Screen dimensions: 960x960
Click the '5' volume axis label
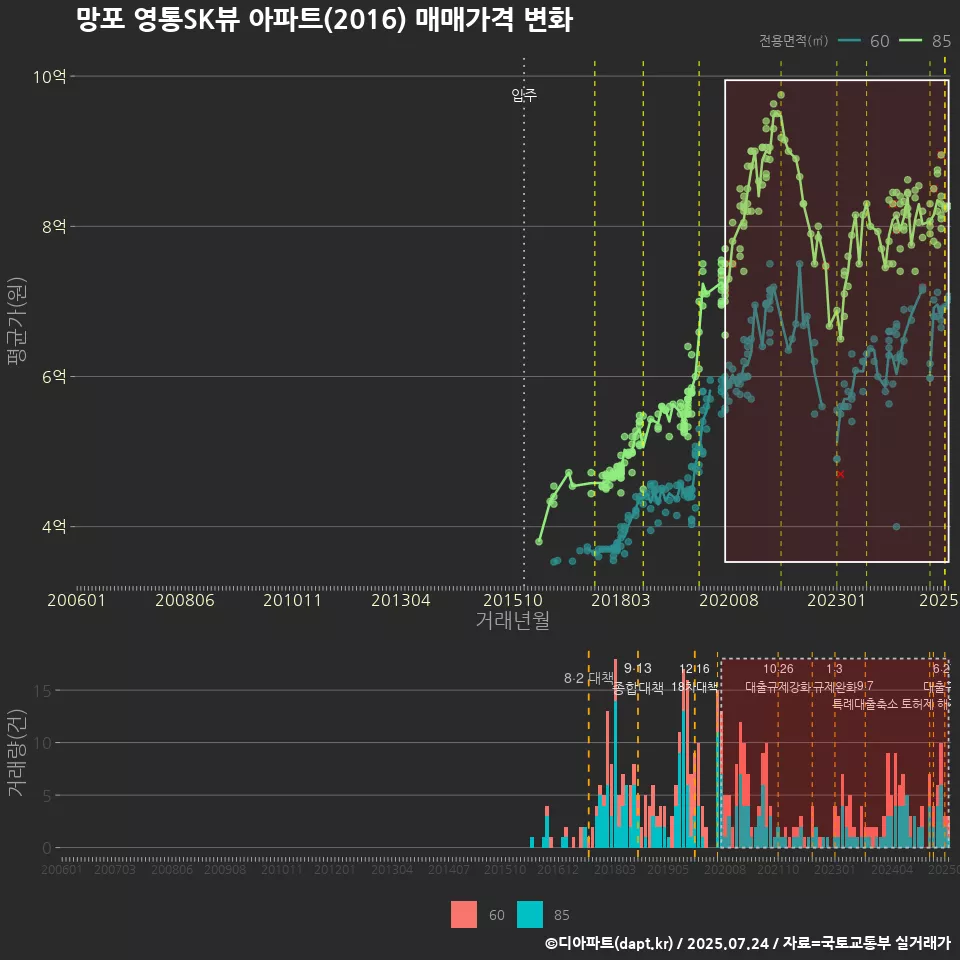[x=47, y=795]
